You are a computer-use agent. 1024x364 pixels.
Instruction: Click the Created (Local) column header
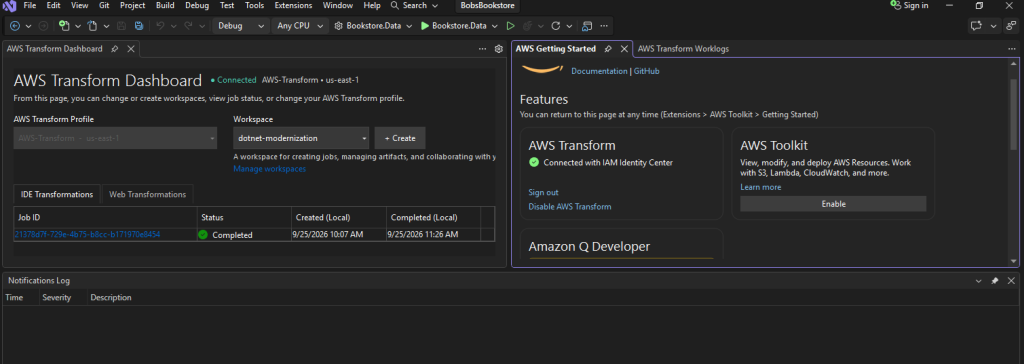[x=338, y=217]
